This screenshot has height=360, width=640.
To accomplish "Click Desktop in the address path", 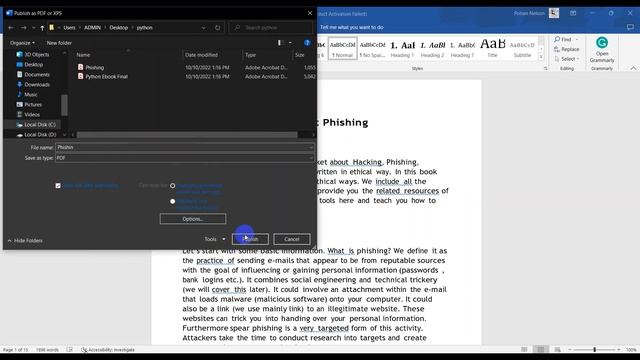I will [119, 28].
